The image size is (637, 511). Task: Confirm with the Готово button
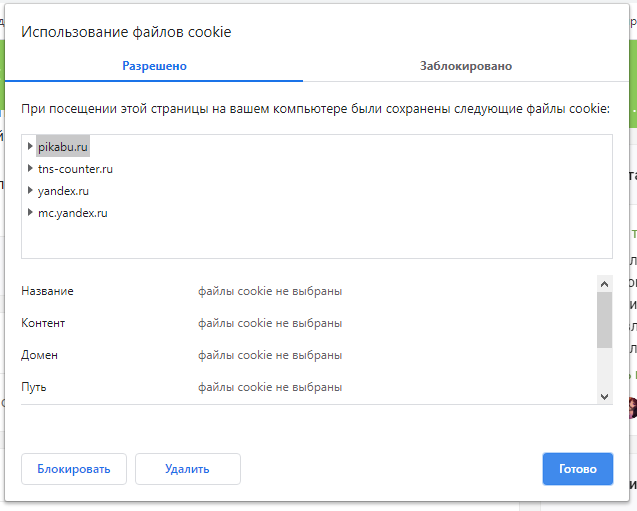578,469
